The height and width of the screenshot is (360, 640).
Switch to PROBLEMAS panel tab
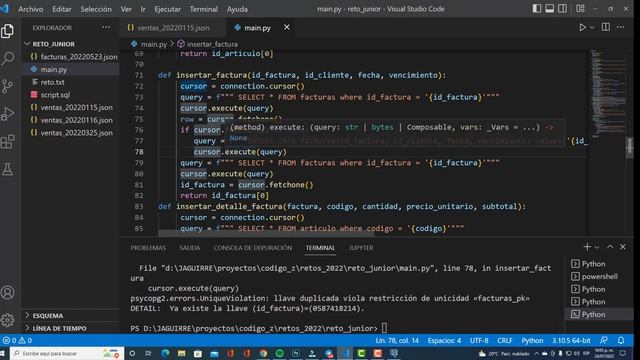pyautogui.click(x=148, y=248)
